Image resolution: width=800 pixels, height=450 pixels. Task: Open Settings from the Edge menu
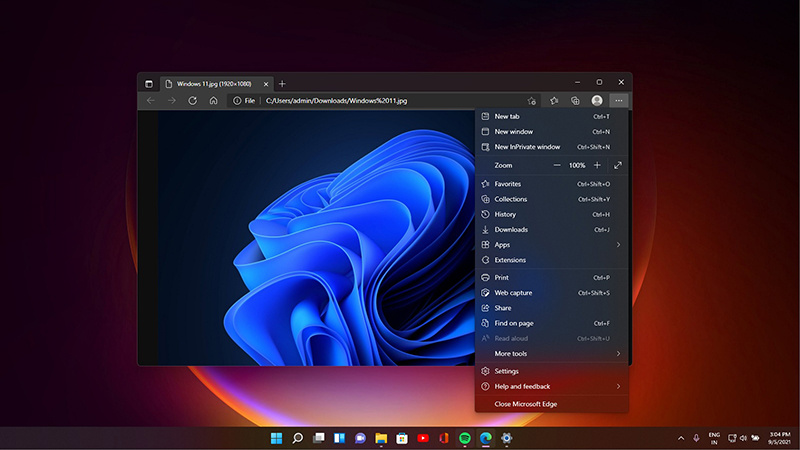552,371
